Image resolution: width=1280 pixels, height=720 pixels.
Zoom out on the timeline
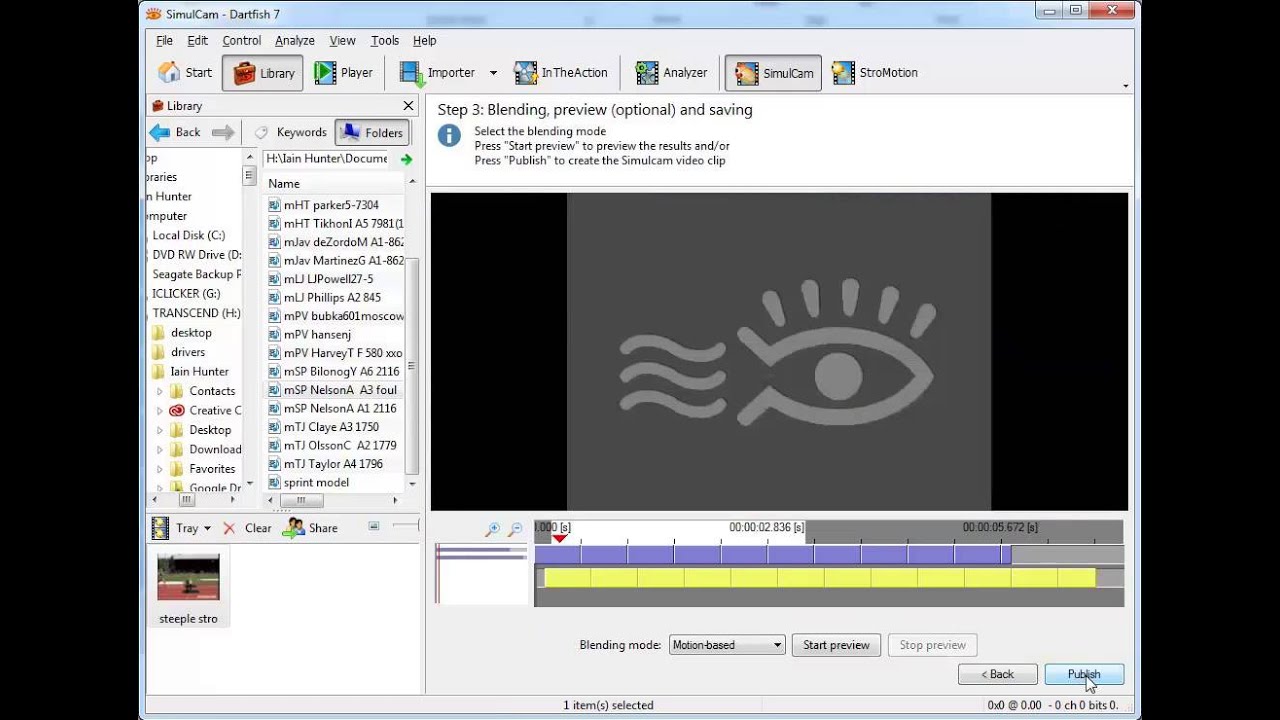tap(516, 530)
